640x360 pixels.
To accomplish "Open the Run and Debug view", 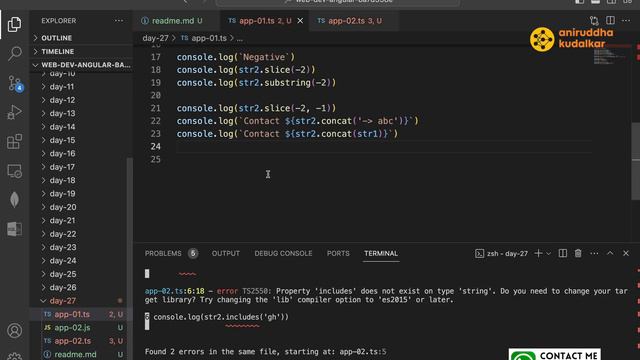I will coord(14,112).
